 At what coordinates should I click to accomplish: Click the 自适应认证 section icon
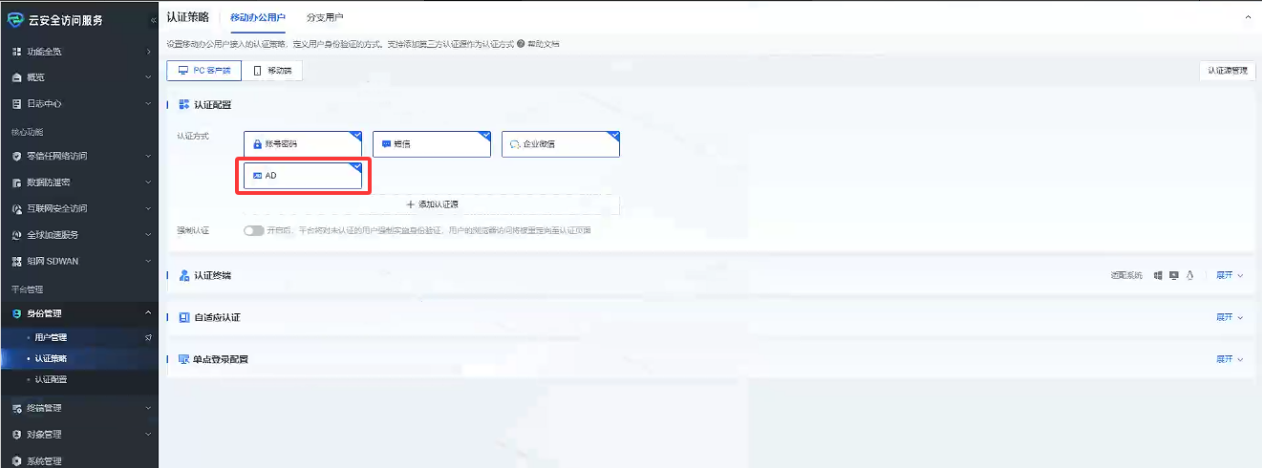pyautogui.click(x=184, y=317)
